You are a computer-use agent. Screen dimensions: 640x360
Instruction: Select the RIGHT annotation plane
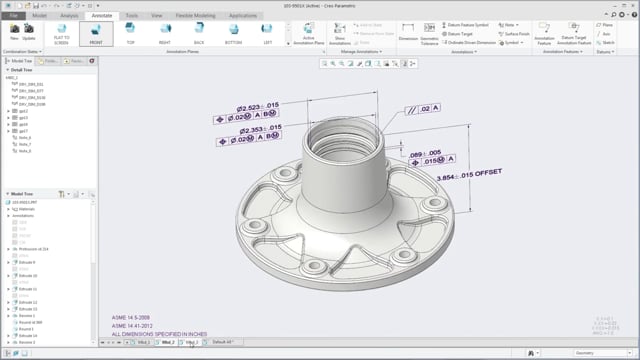(x=165, y=34)
